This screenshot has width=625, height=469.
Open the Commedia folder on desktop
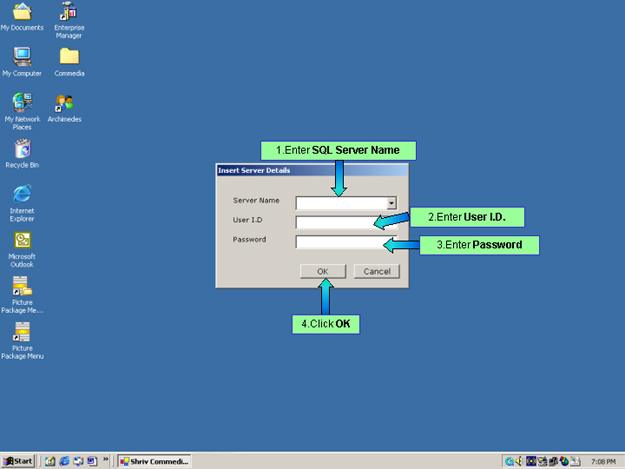pyautogui.click(x=68, y=57)
